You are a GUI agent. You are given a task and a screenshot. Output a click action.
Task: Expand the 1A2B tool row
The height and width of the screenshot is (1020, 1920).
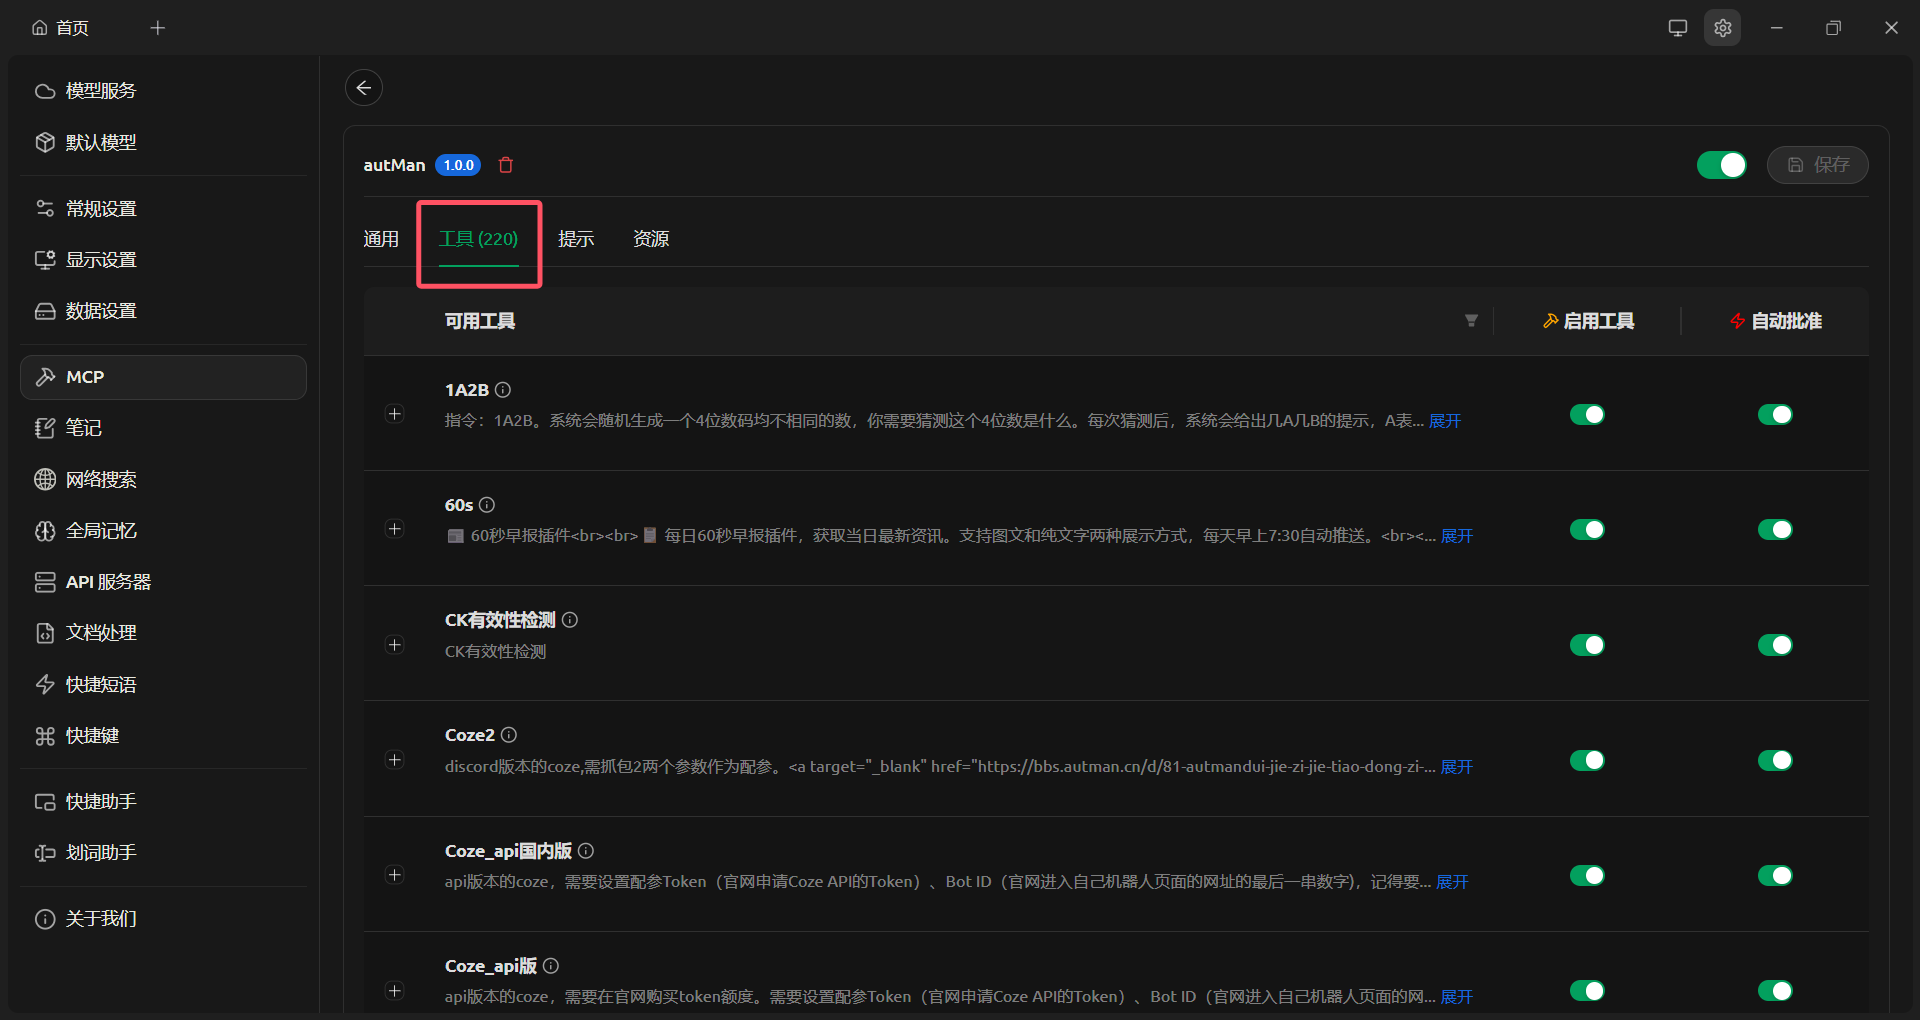pyautogui.click(x=395, y=414)
